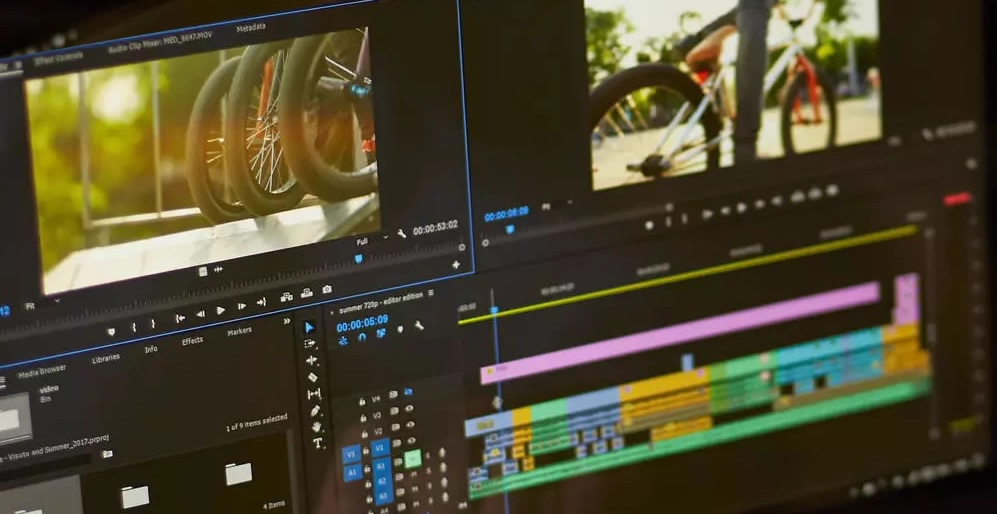Open the Effects tab
This screenshot has width=997, height=514.
tap(192, 340)
